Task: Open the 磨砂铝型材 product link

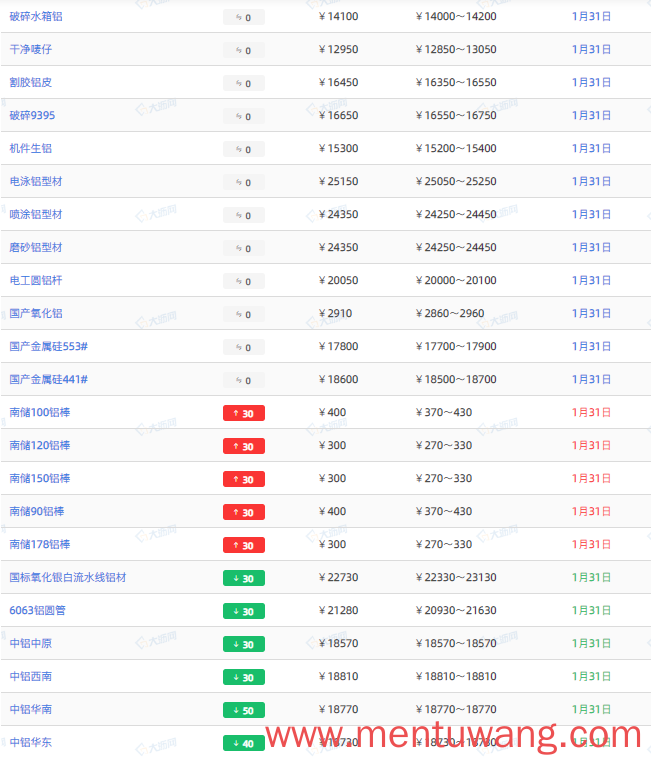Action: [x=36, y=247]
